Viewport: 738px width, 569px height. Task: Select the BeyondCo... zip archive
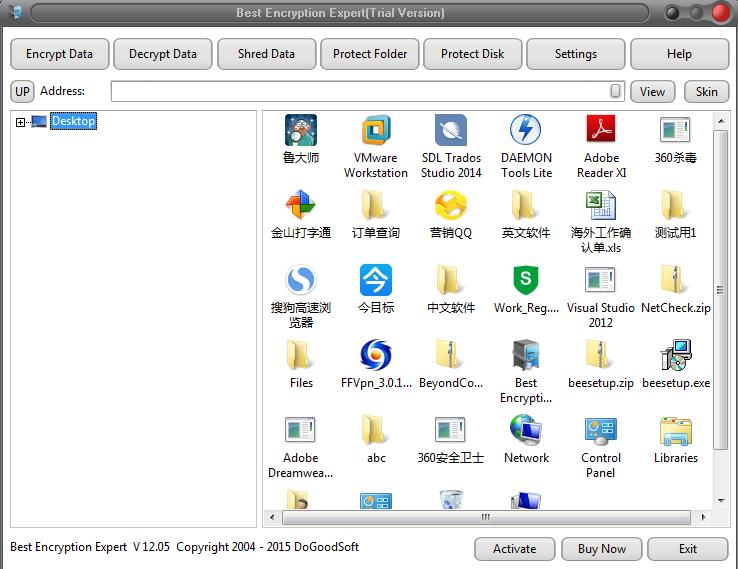(451, 355)
